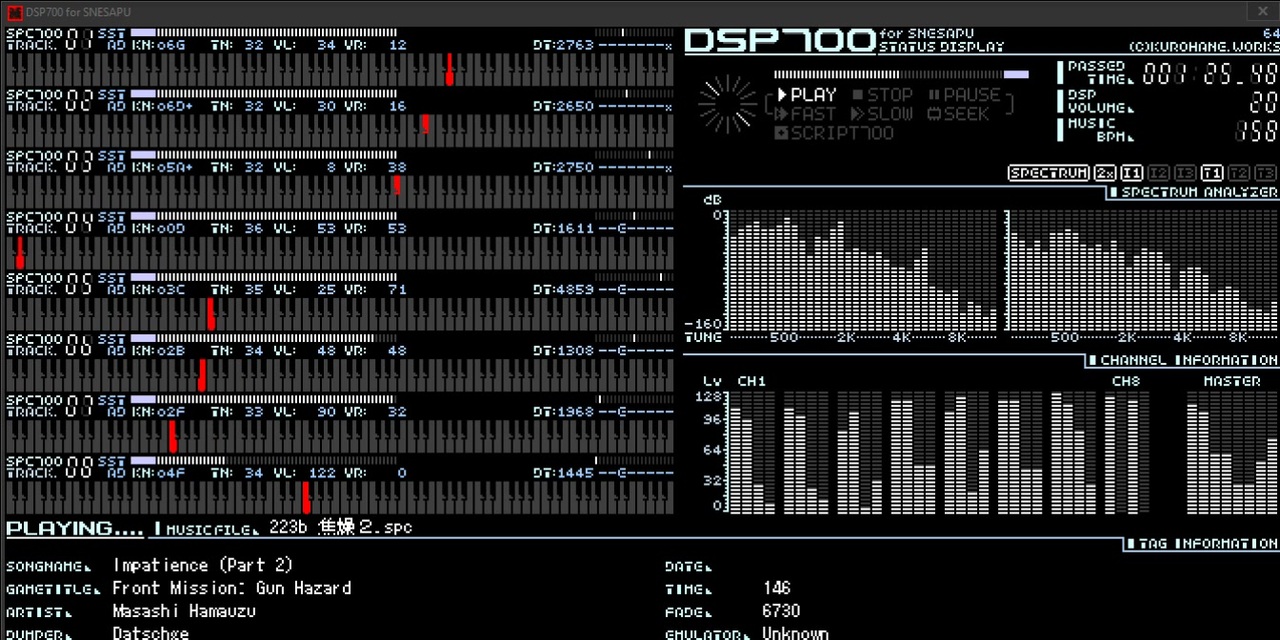Pause playback using the PAUSE control

(964, 95)
